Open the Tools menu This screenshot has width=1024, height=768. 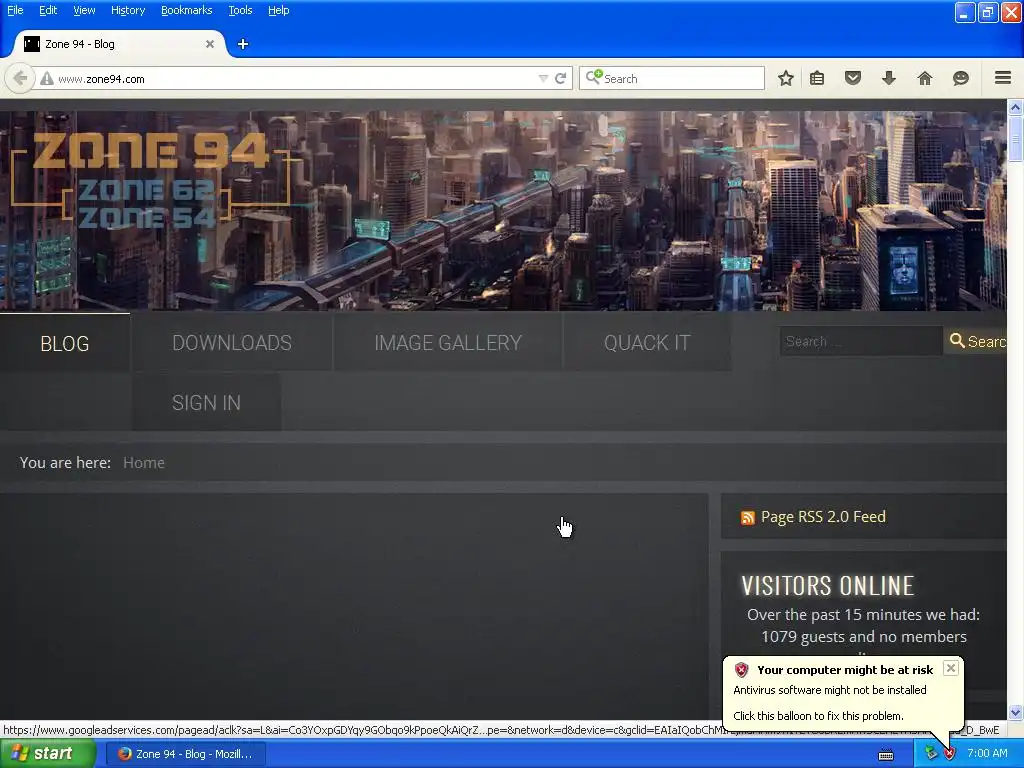(x=240, y=10)
